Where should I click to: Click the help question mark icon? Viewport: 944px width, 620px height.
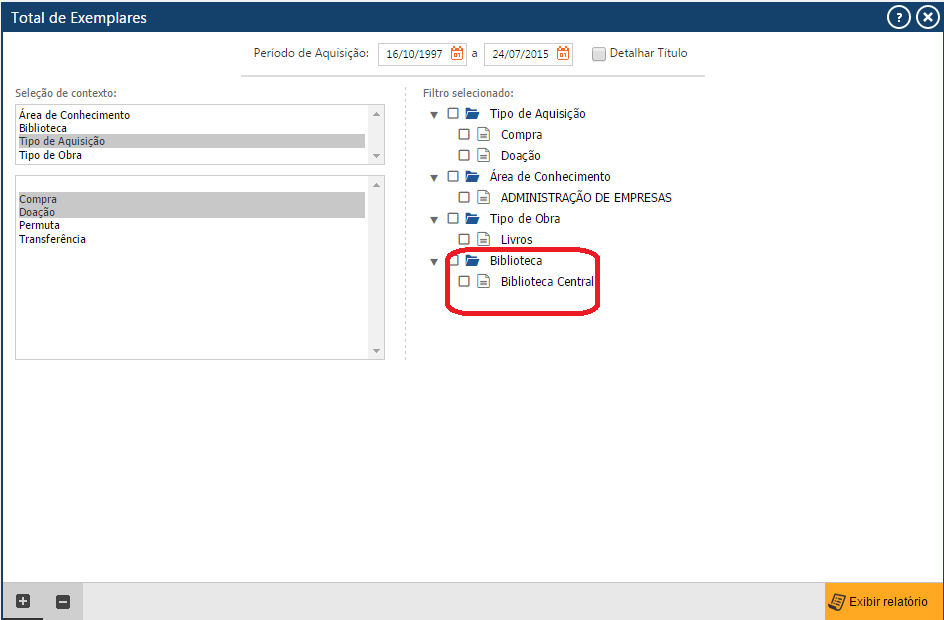[x=898, y=17]
